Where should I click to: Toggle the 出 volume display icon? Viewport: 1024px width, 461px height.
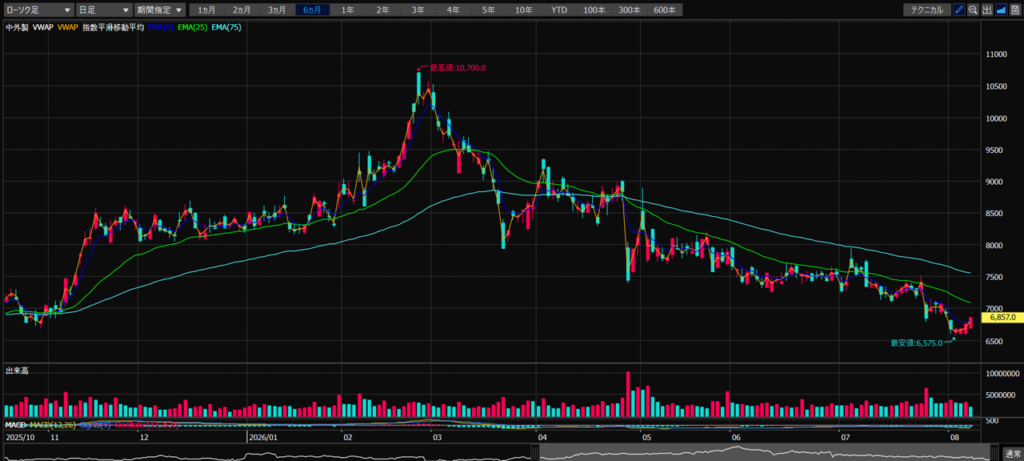(x=987, y=10)
